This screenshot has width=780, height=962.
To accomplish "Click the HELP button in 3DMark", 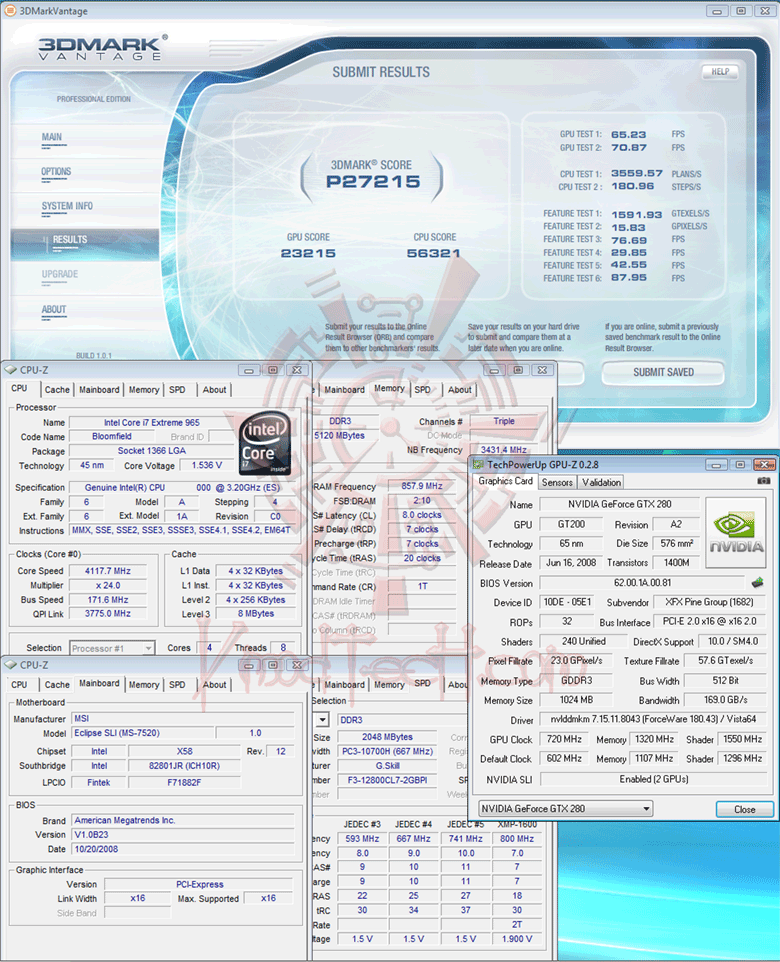I will tap(720, 72).
